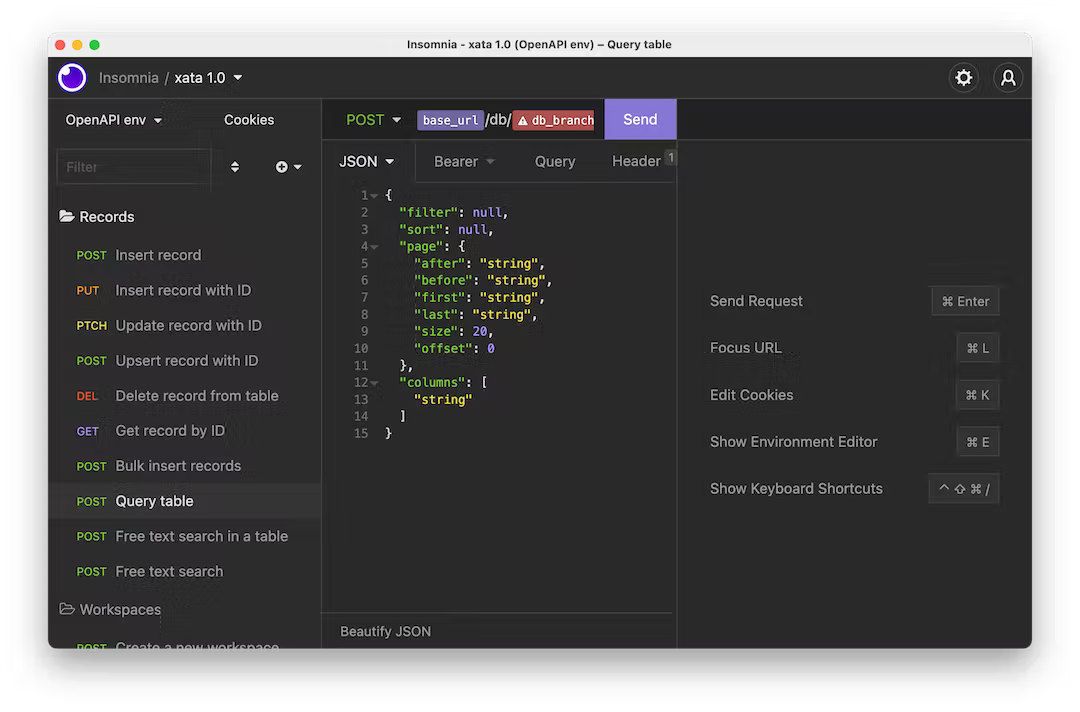
Task: Switch to the Query tab
Action: tap(554, 161)
